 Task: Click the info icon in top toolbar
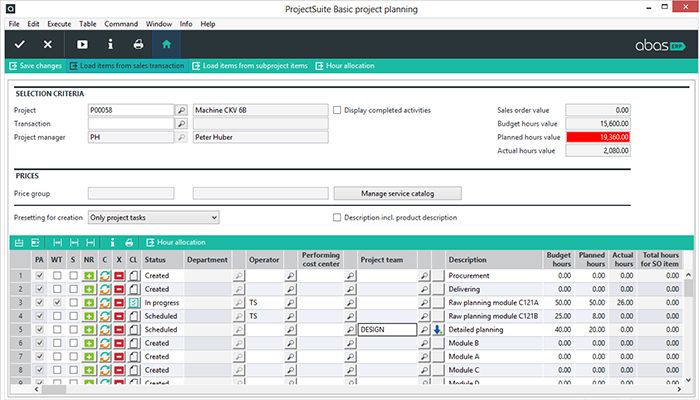pyautogui.click(x=110, y=44)
